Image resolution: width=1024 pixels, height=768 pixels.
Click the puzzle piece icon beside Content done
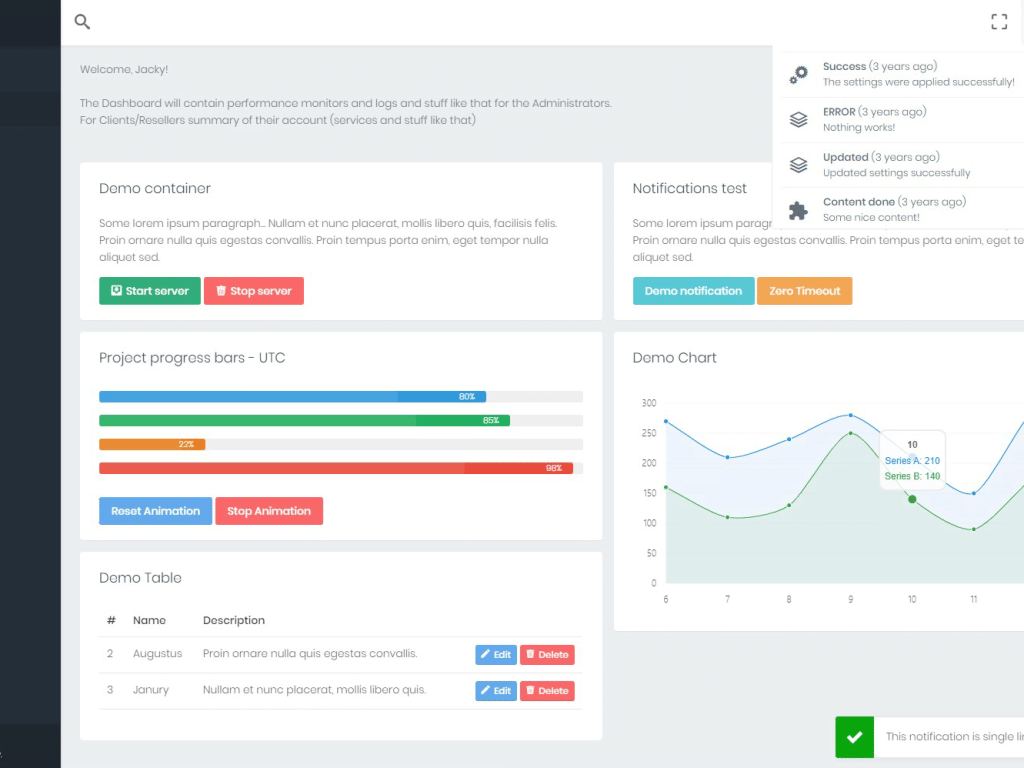pos(797,209)
